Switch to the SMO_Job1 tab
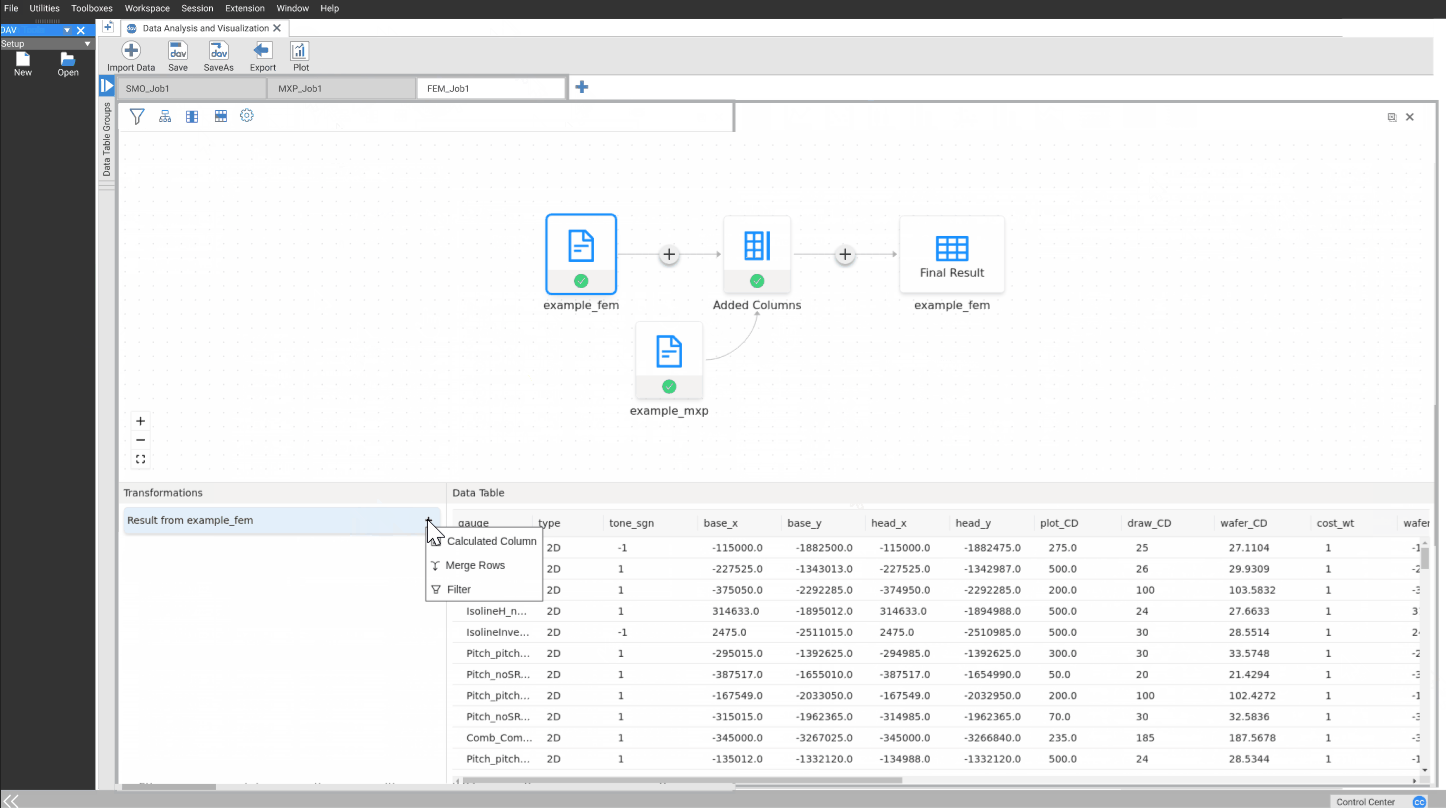The image size is (1446, 808). (x=191, y=88)
